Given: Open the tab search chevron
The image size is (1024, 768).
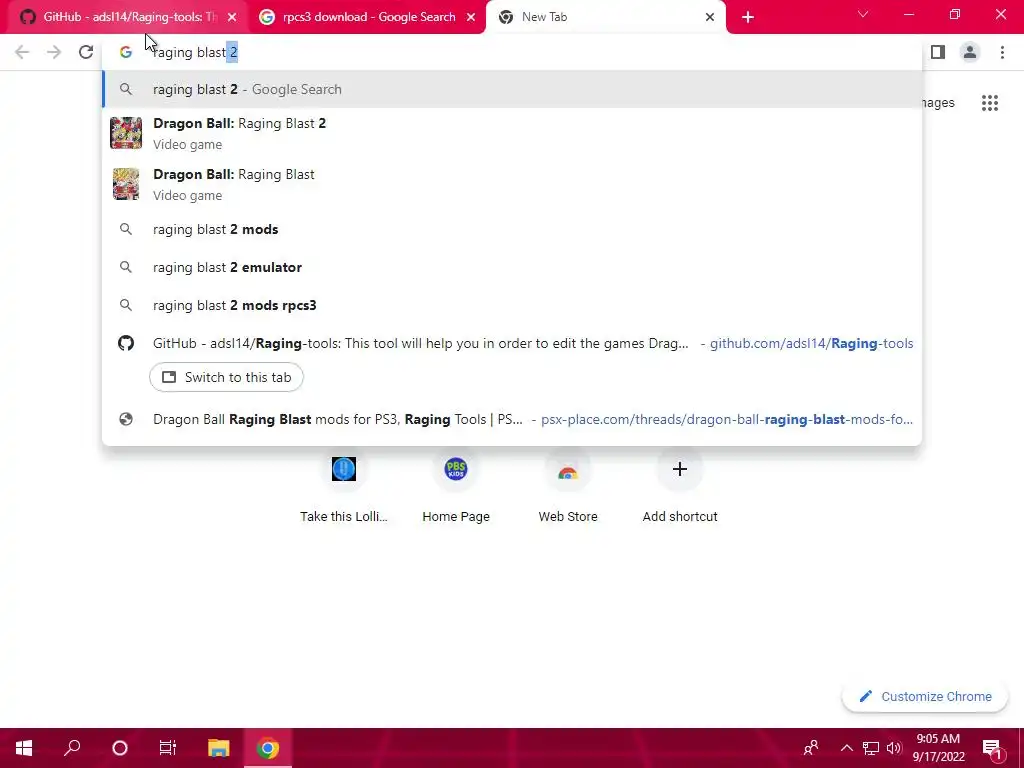Looking at the screenshot, I should click(863, 14).
